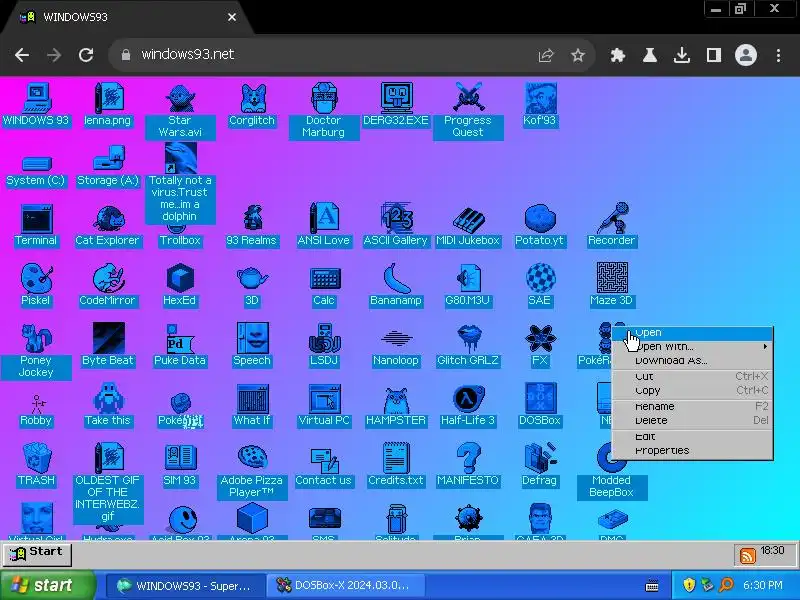Launch Star Wars.avi icon

tap(180, 98)
